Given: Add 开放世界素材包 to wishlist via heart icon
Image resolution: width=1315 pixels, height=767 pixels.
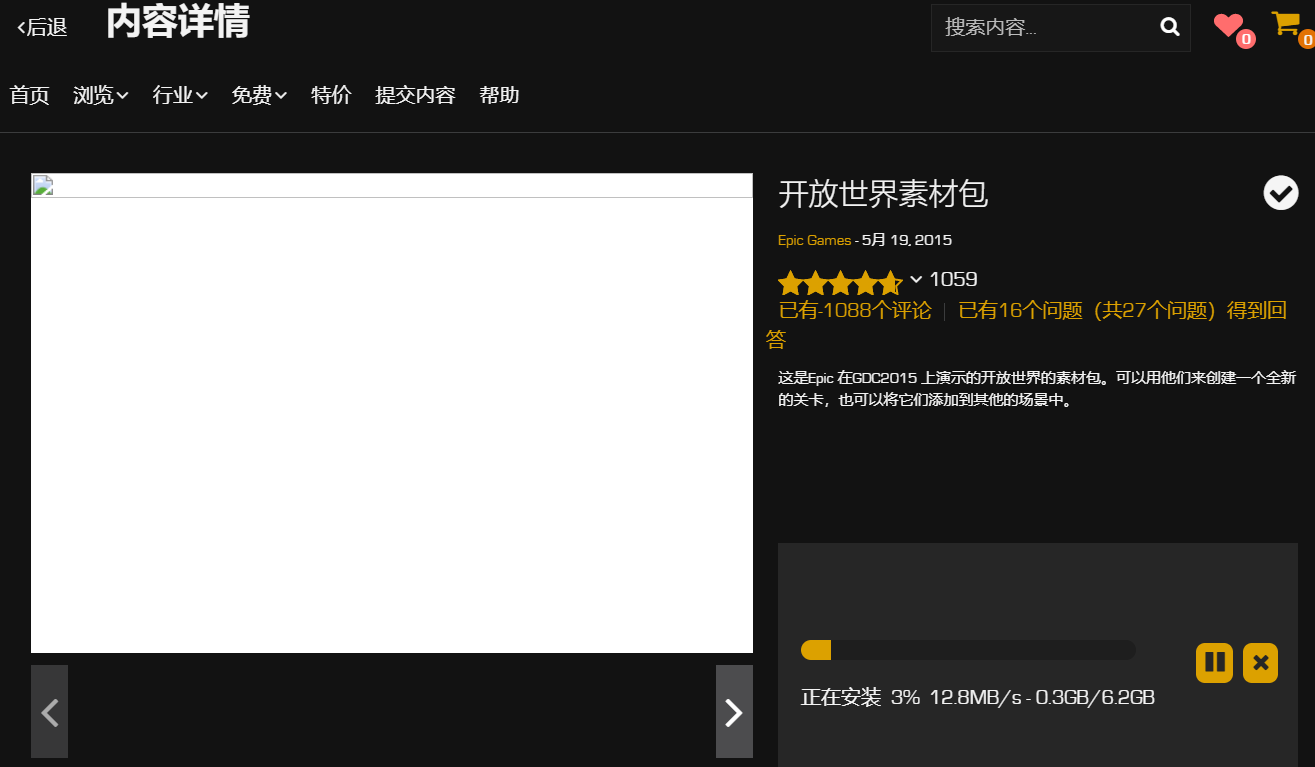Looking at the screenshot, I should [1228, 25].
